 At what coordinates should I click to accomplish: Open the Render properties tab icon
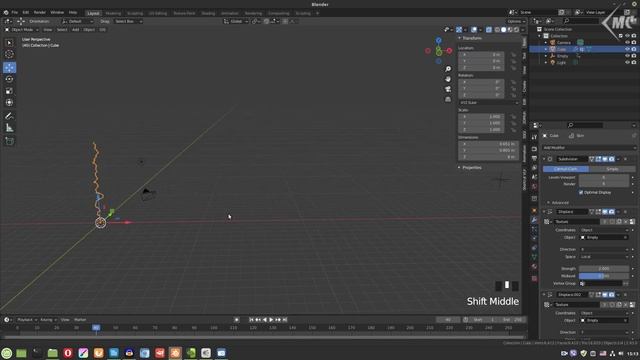534,149
